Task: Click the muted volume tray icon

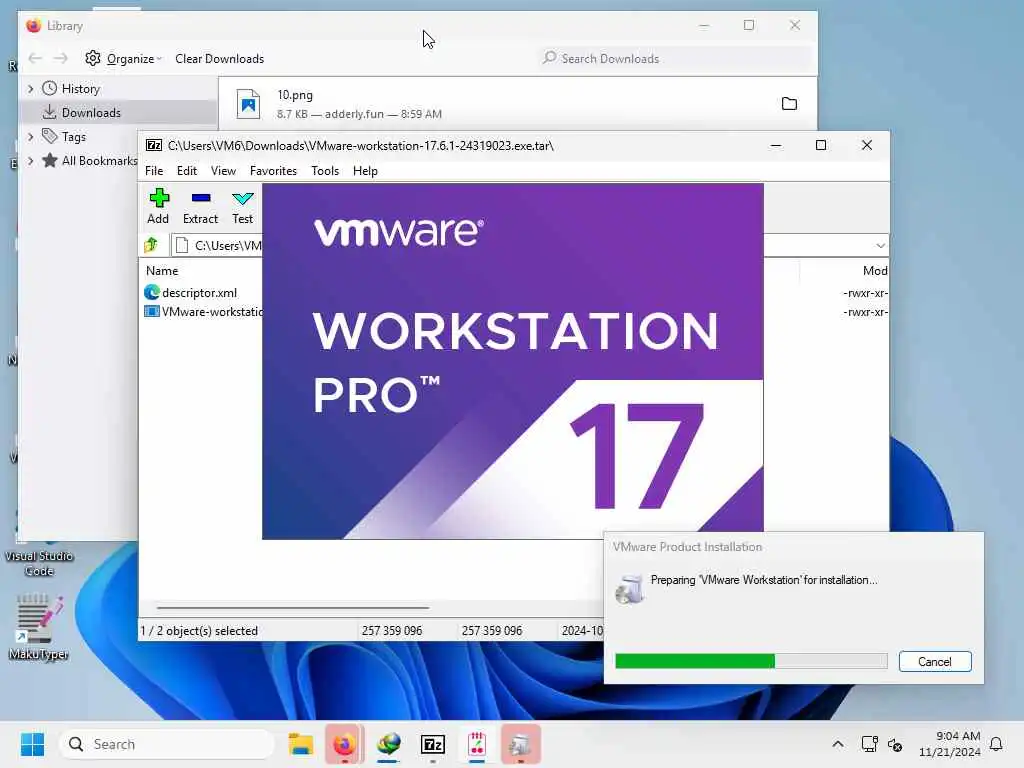Action: pos(895,744)
